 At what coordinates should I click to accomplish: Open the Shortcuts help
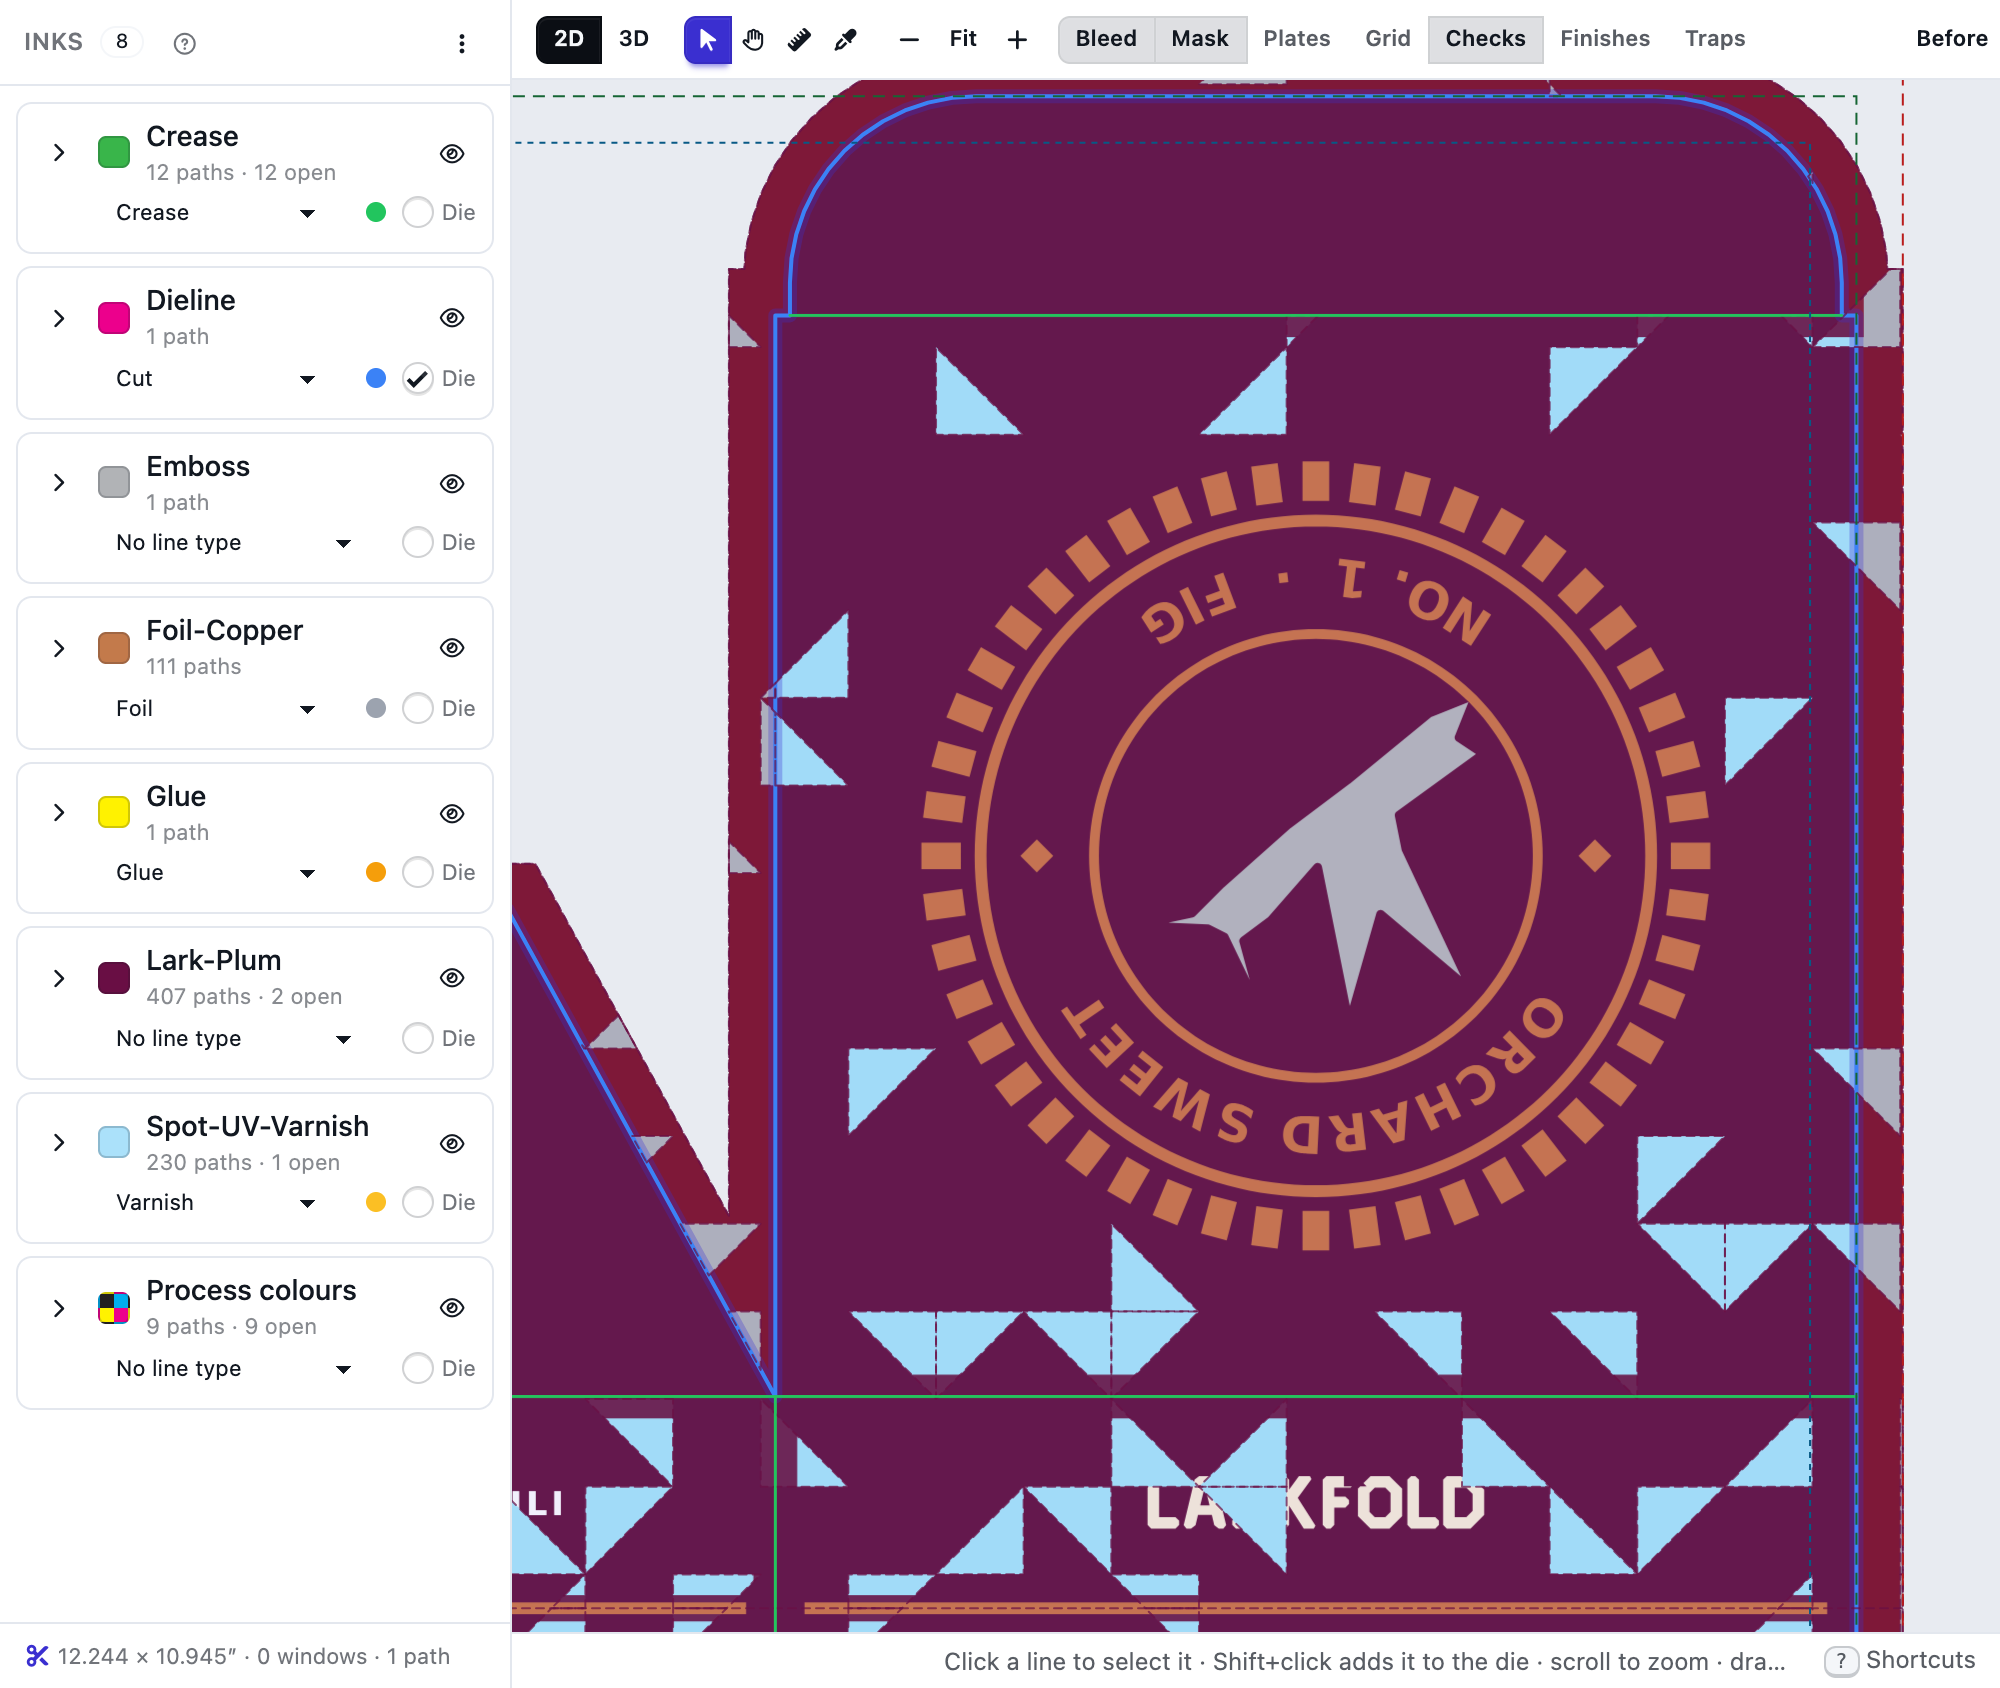click(1900, 1660)
